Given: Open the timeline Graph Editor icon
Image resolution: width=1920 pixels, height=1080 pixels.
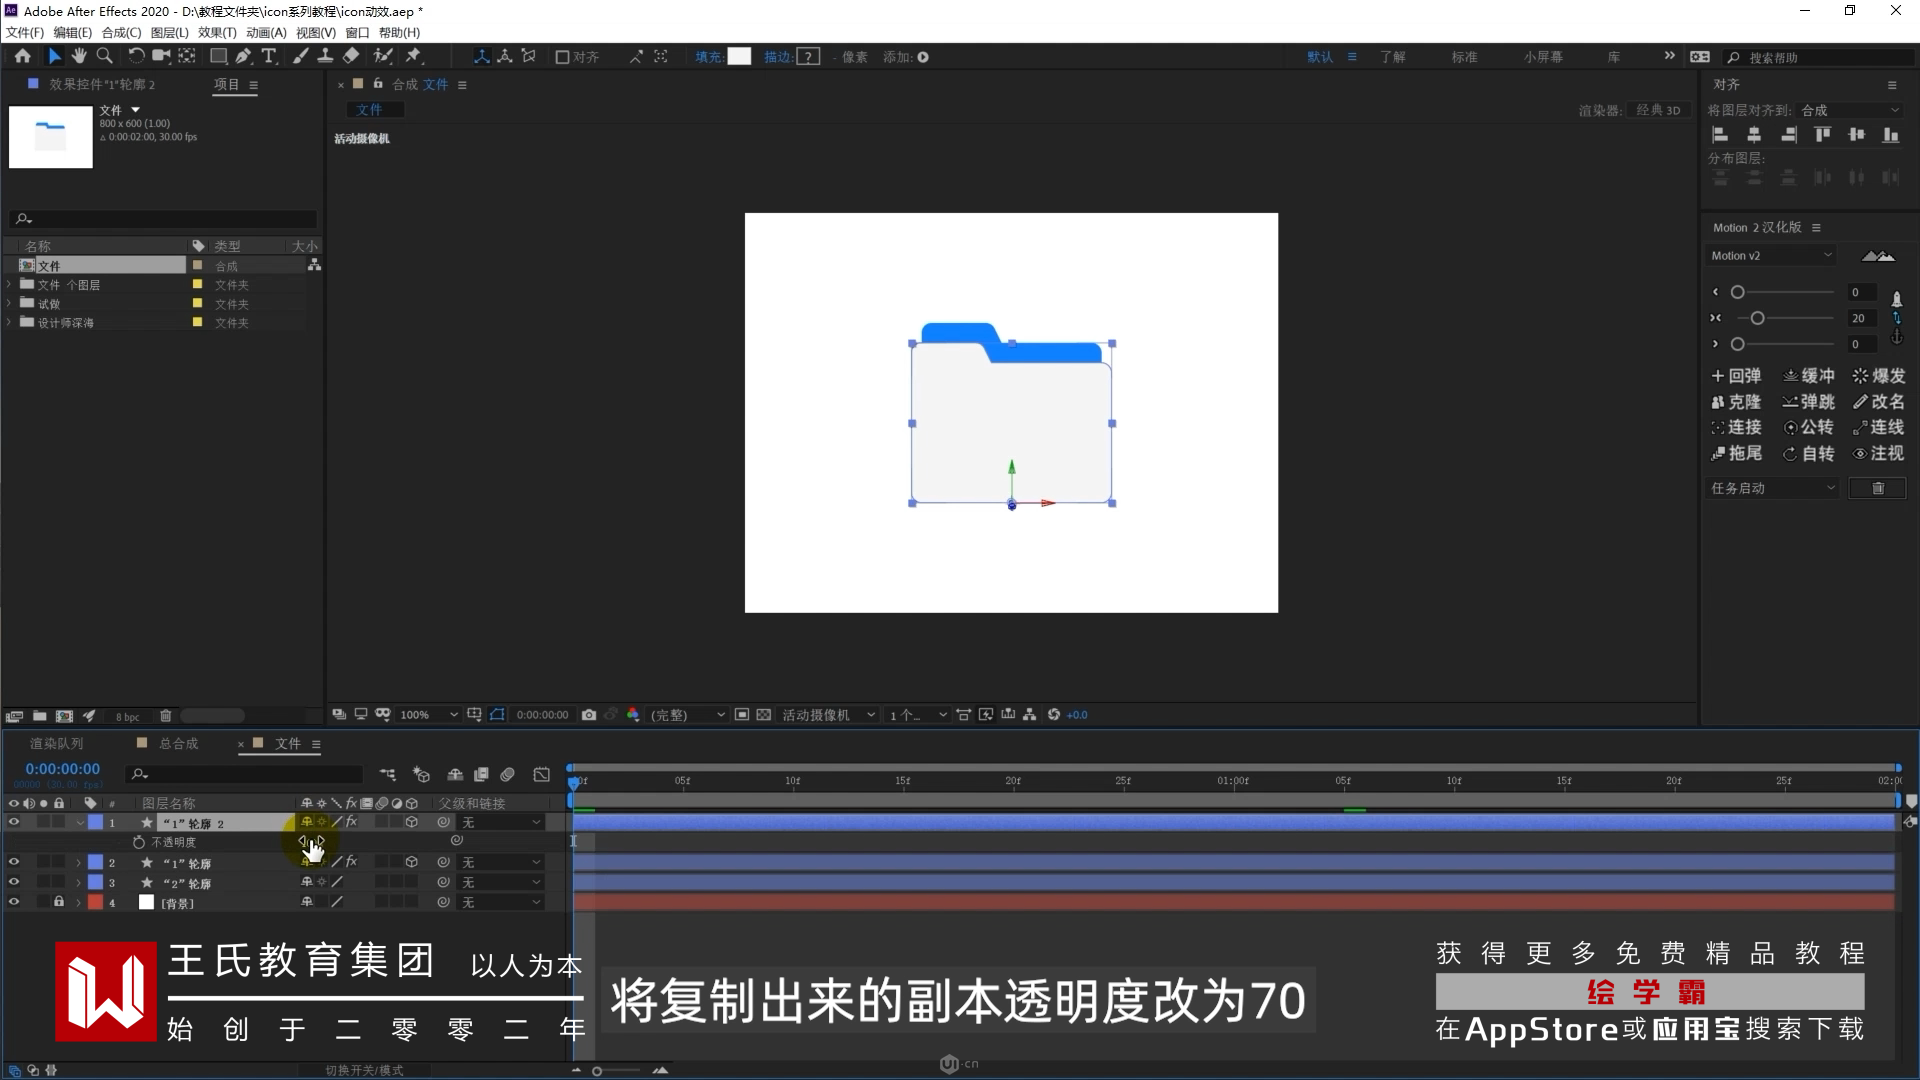Looking at the screenshot, I should pyautogui.click(x=541, y=774).
